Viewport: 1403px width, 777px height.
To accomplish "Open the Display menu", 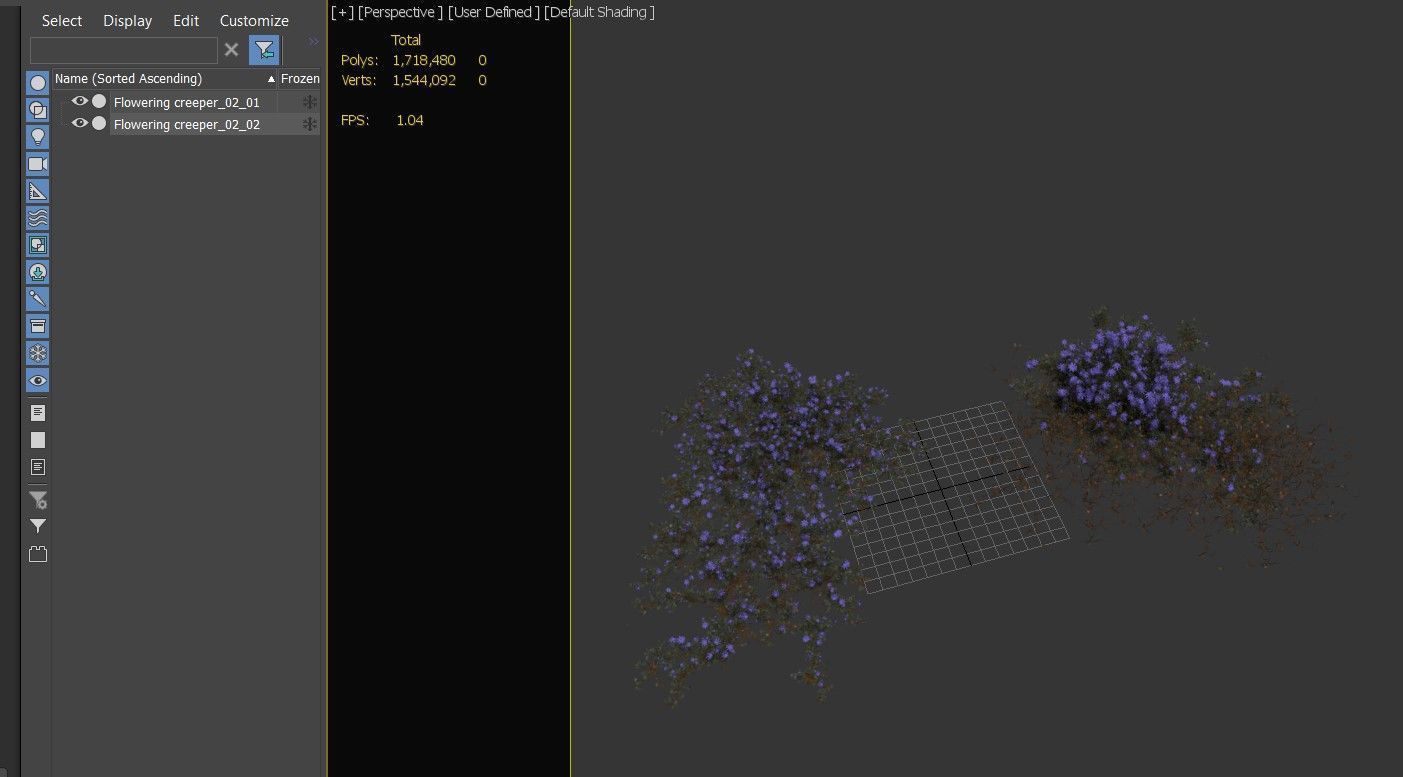I will [x=128, y=20].
